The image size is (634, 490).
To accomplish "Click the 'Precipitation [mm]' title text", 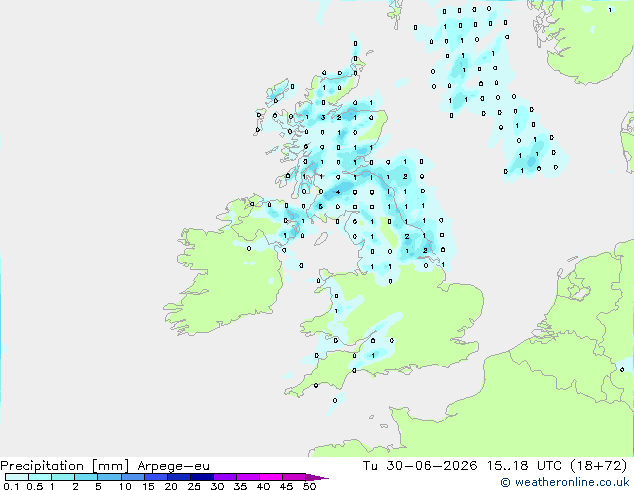I will [65, 466].
